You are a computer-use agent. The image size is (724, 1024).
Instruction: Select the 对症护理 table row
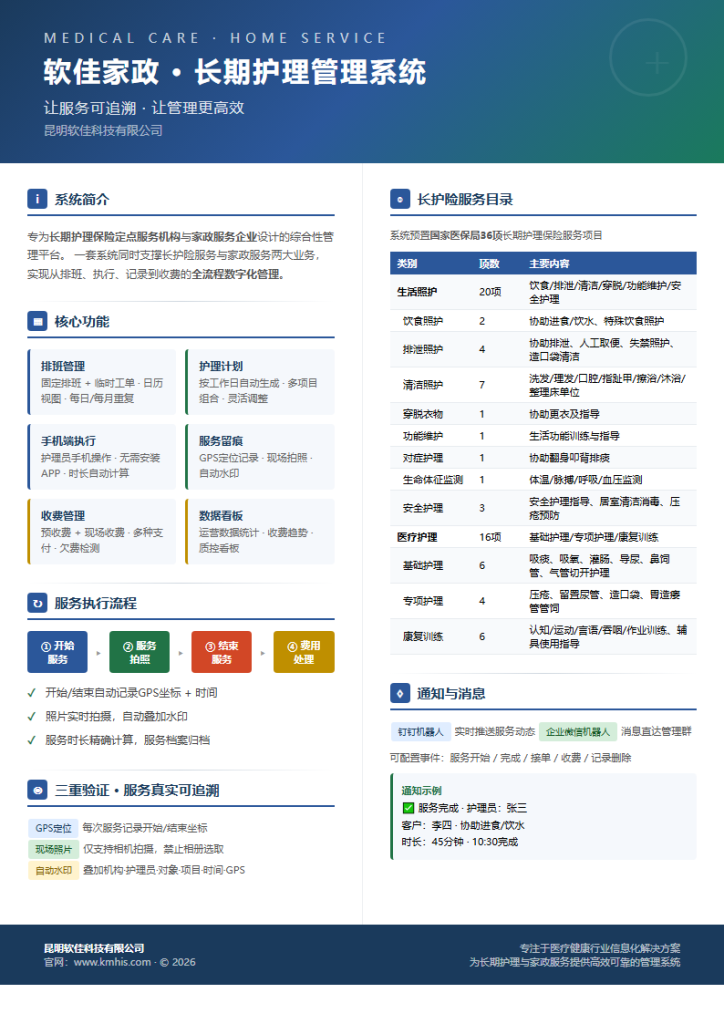point(543,458)
